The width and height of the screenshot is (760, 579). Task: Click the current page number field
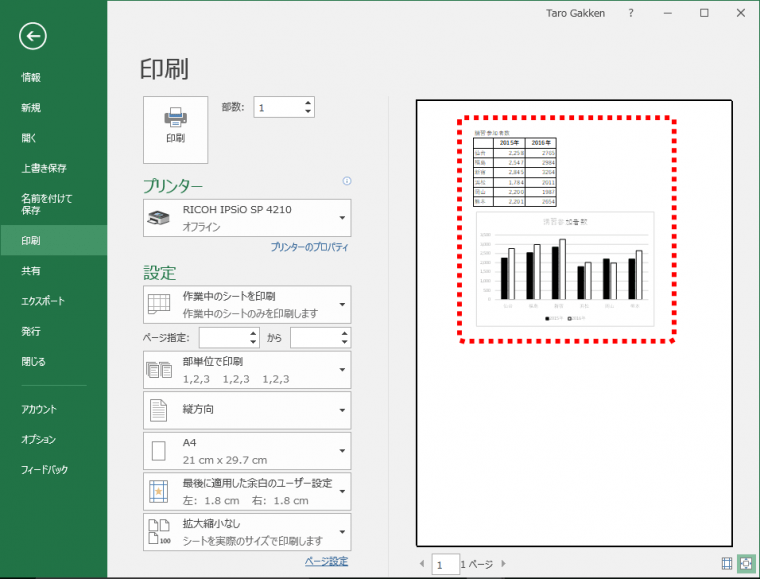[445, 564]
